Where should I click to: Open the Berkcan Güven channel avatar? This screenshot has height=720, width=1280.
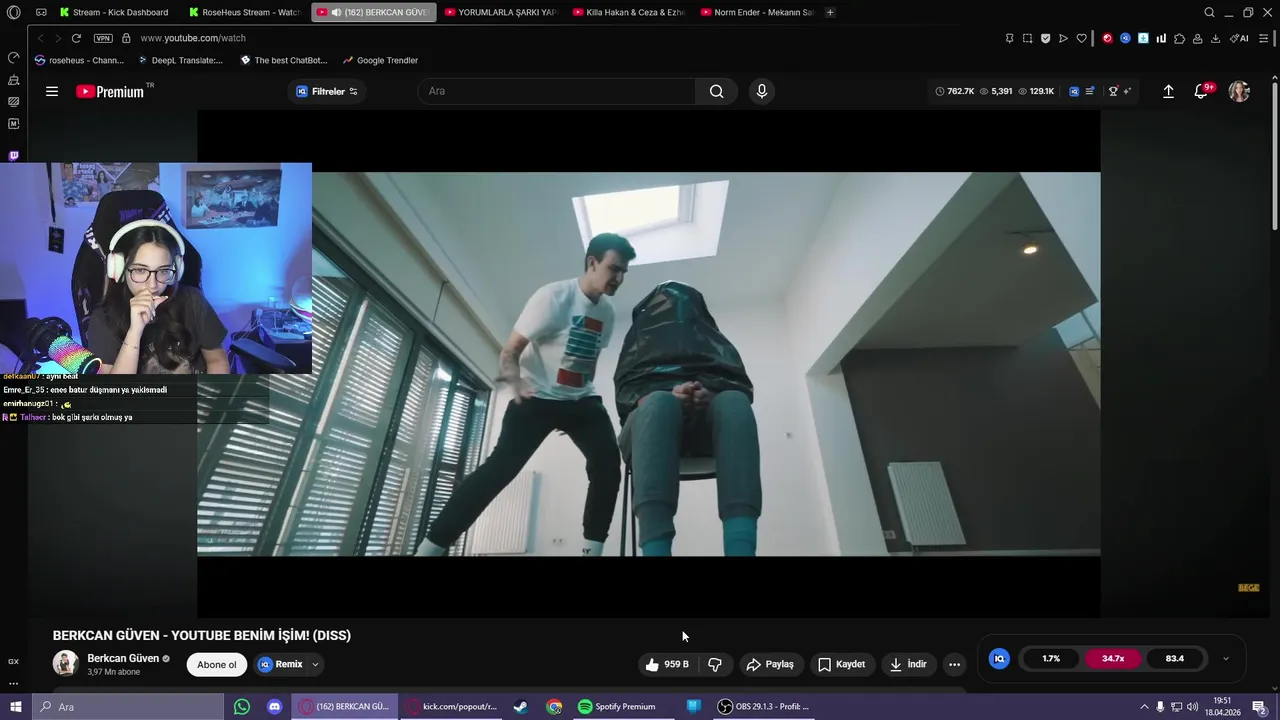point(66,664)
